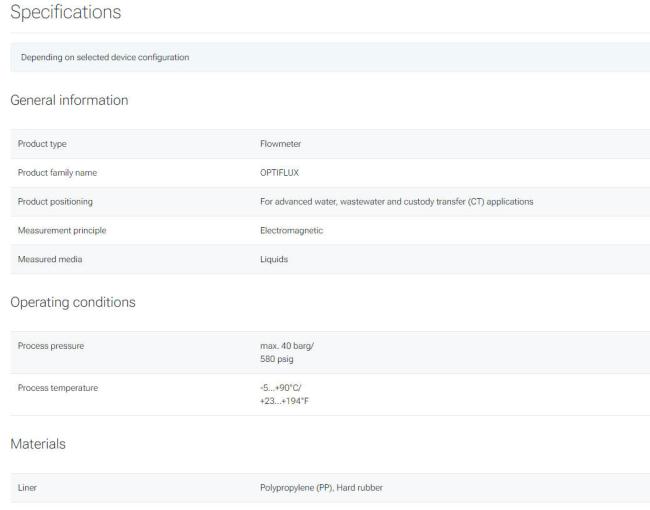The width and height of the screenshot is (650, 510).
Task: Click the Operating conditions section heading
Action: coord(73,302)
